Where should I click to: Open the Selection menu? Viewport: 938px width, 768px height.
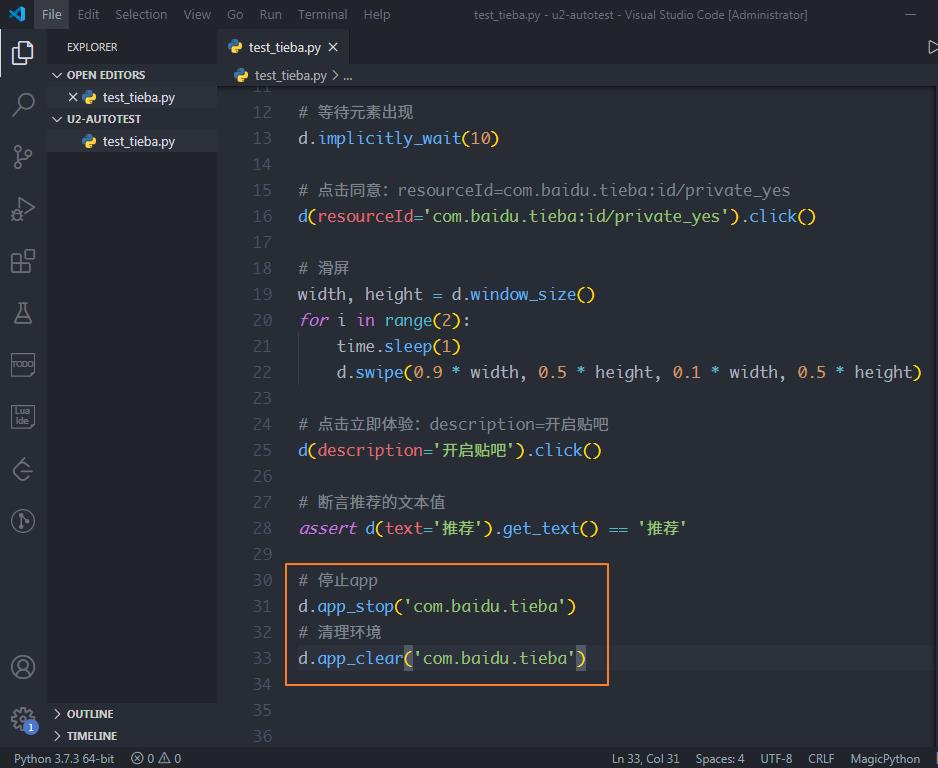pyautogui.click(x=141, y=14)
